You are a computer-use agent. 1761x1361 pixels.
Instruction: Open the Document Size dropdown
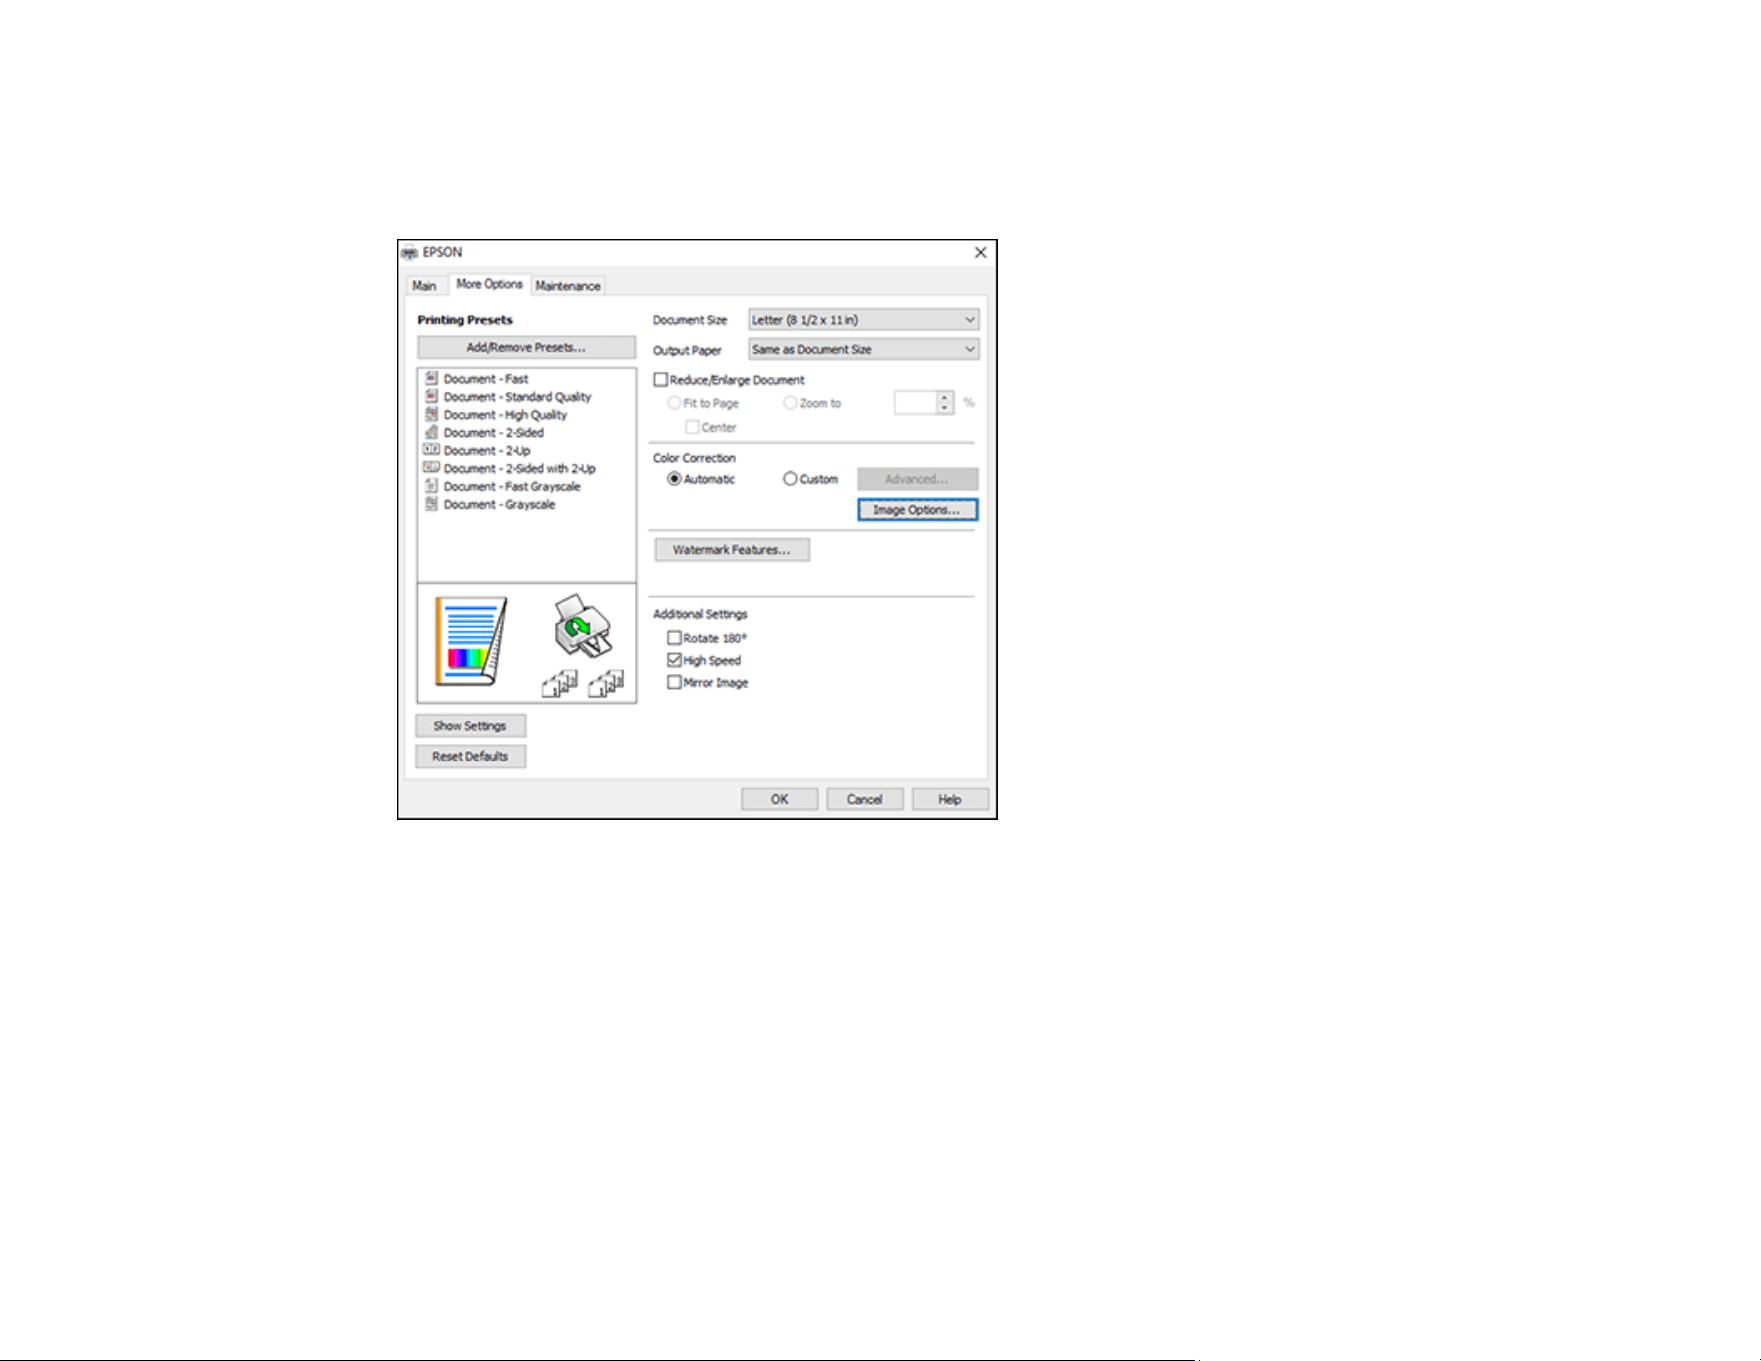[x=864, y=320]
